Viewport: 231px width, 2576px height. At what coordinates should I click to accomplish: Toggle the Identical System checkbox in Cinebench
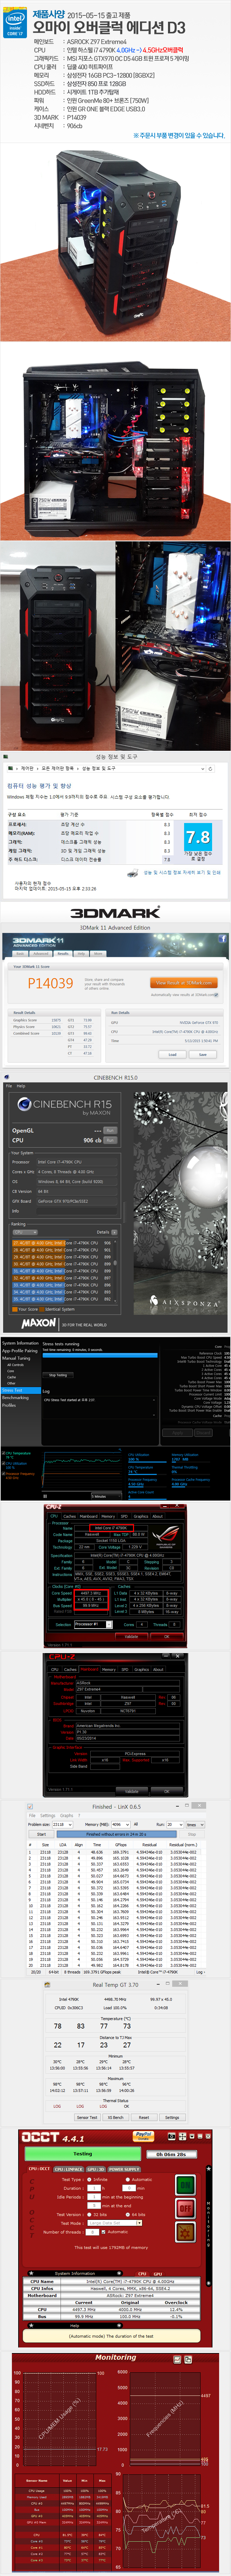(x=42, y=1309)
